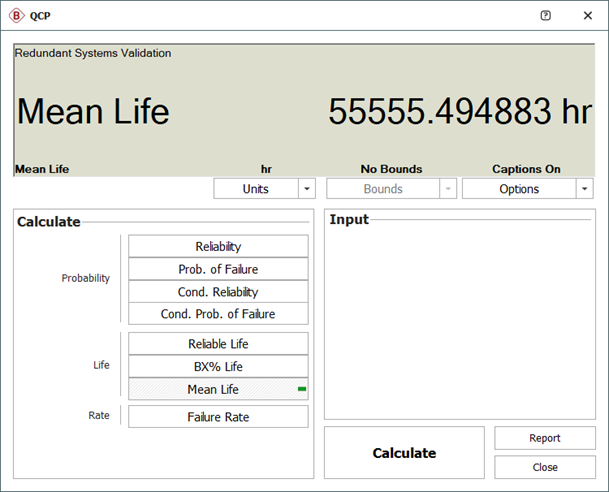The height and width of the screenshot is (492, 609).
Task: Choose Prob. of Failure calculation
Action: coord(218,269)
